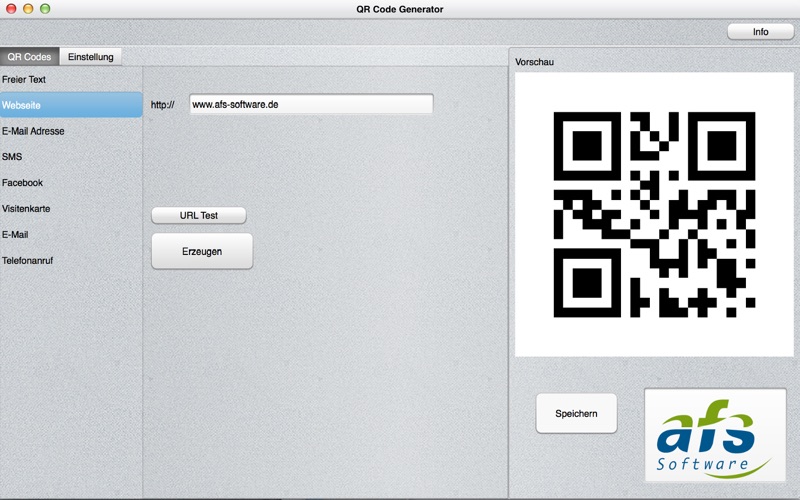The image size is (800, 500).
Task: Select the SMS code type
Action: coord(71,157)
